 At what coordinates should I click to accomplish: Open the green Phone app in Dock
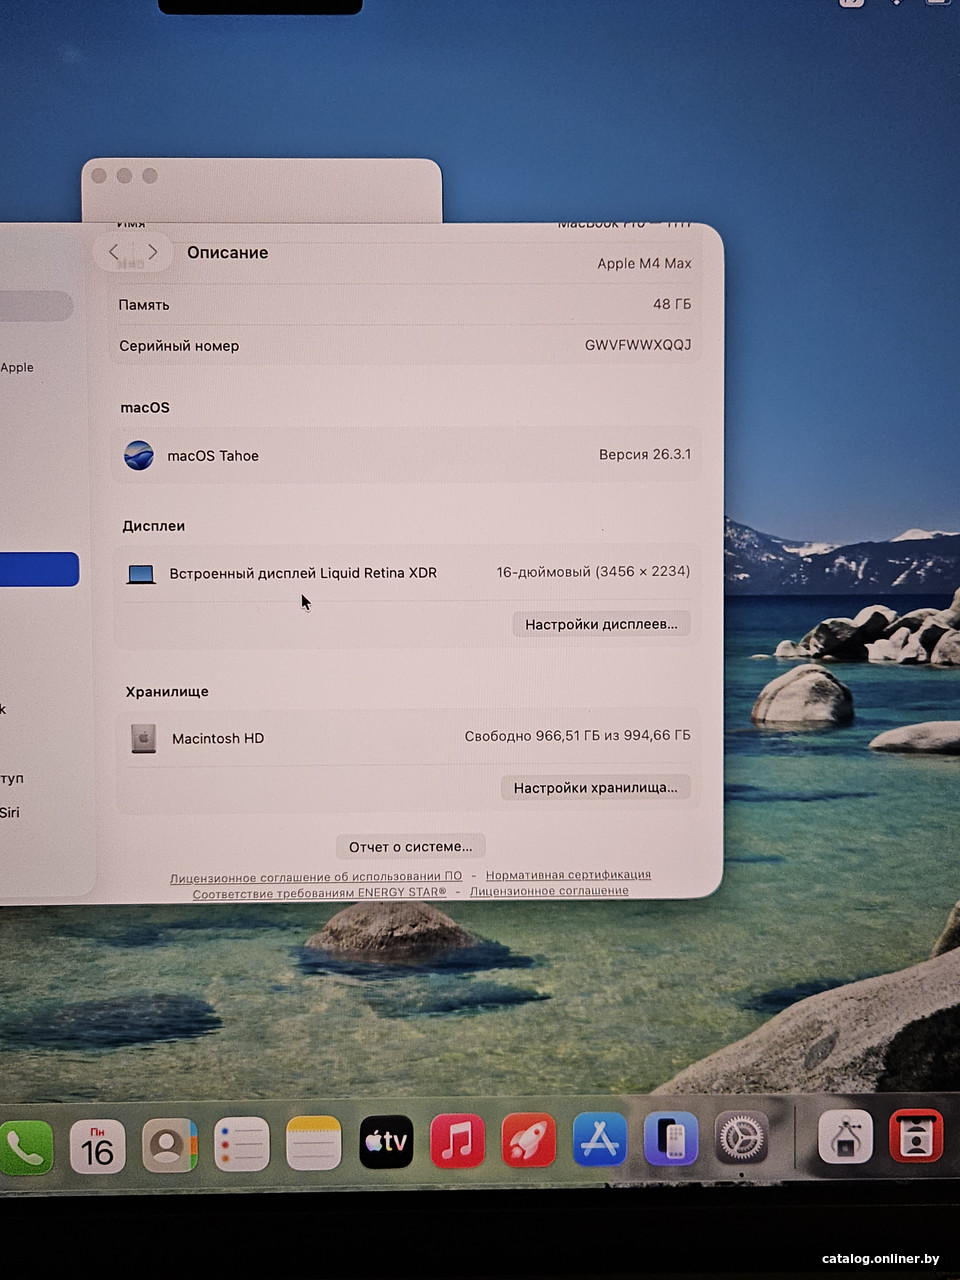(24, 1146)
